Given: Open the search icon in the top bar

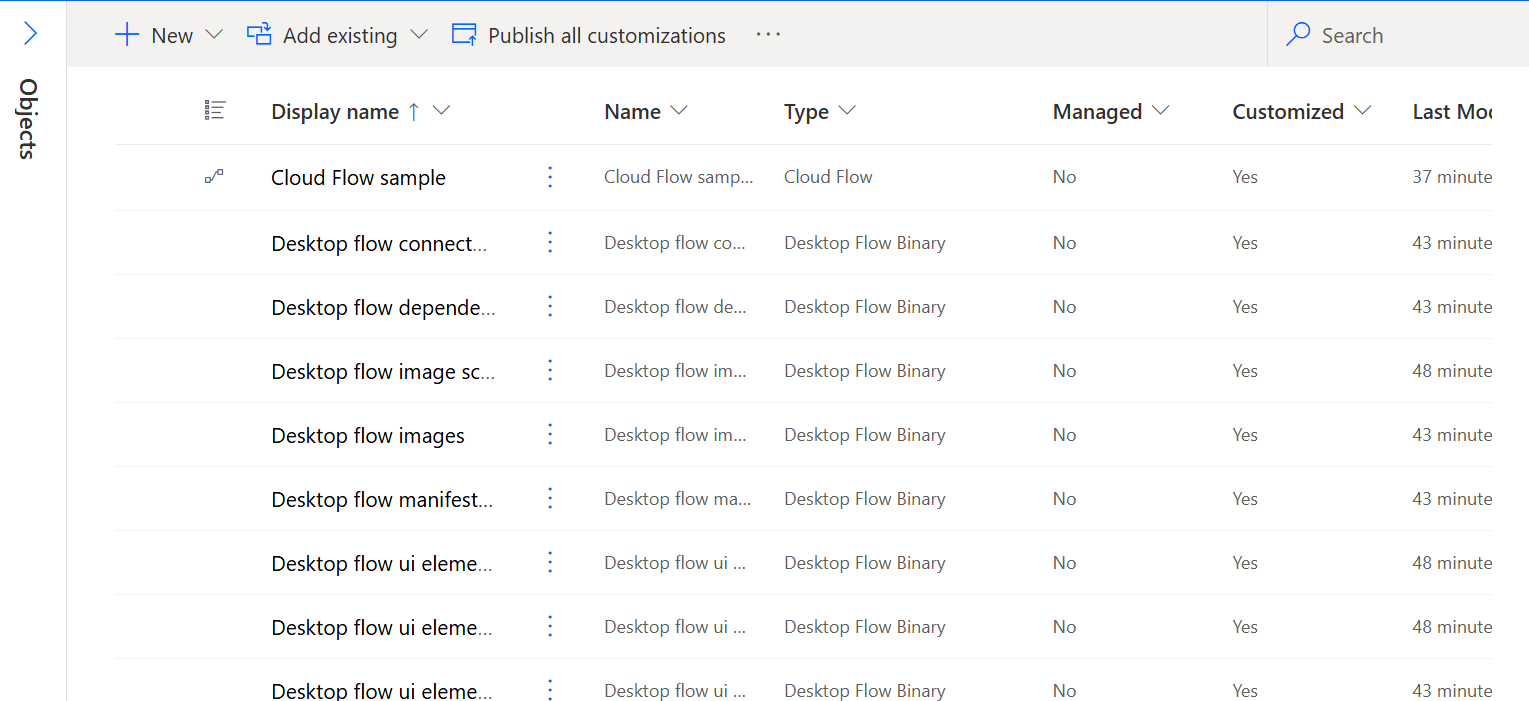Looking at the screenshot, I should [x=1298, y=34].
